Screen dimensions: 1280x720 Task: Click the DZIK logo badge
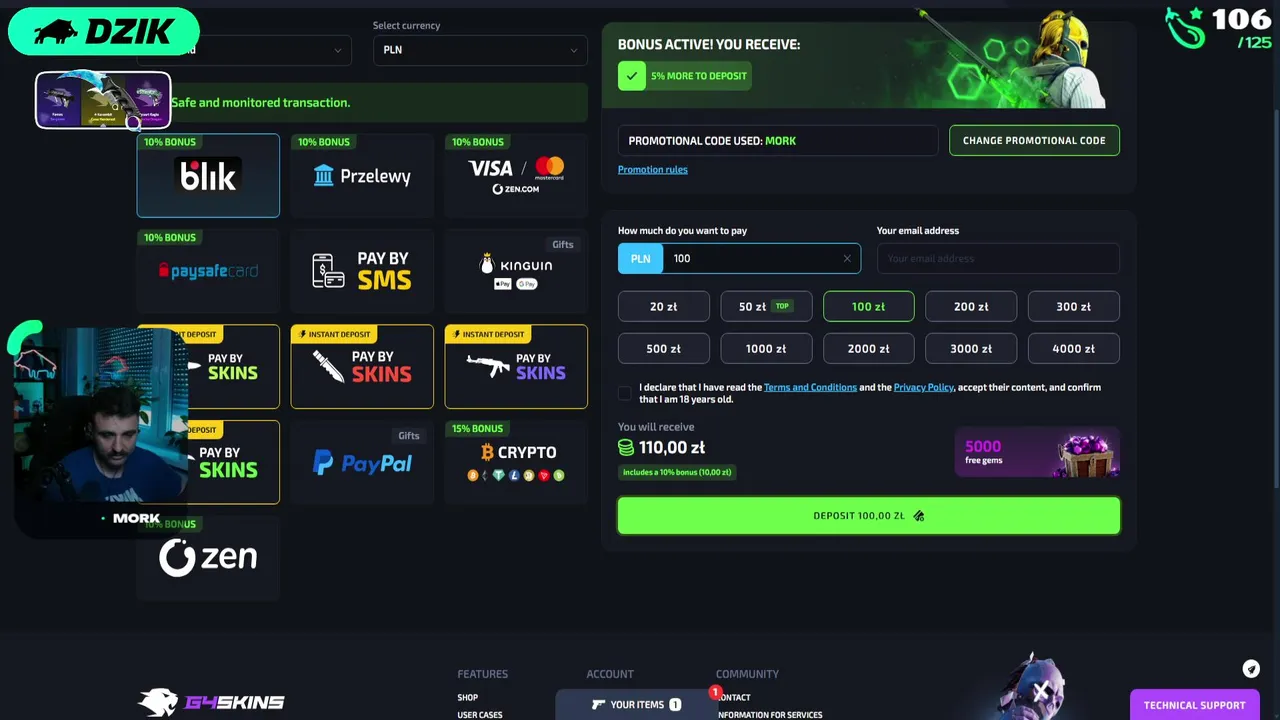click(104, 31)
